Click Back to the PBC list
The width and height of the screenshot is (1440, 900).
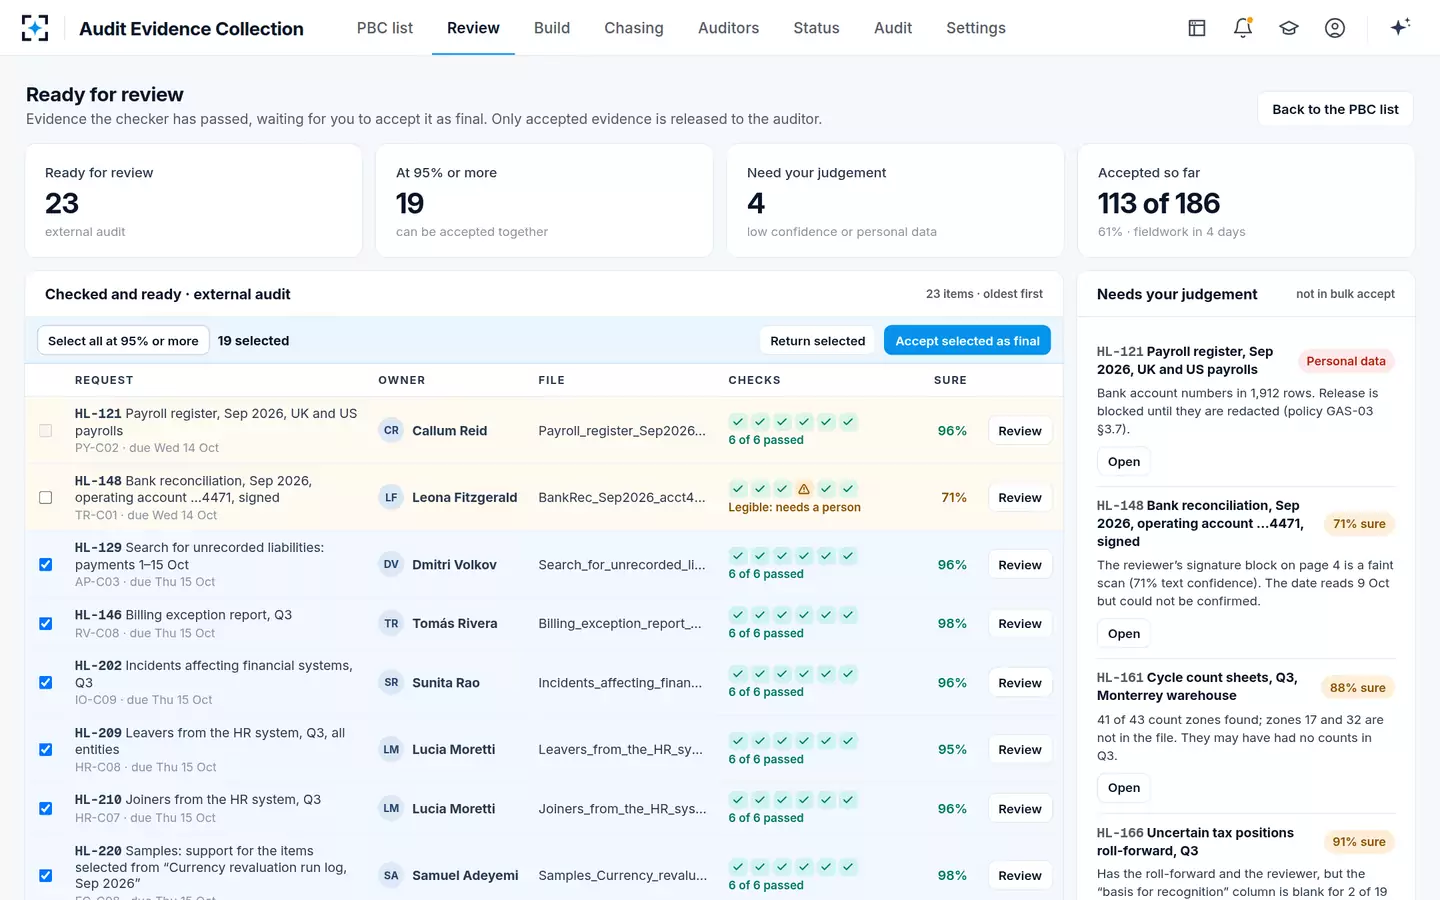coord(1335,109)
